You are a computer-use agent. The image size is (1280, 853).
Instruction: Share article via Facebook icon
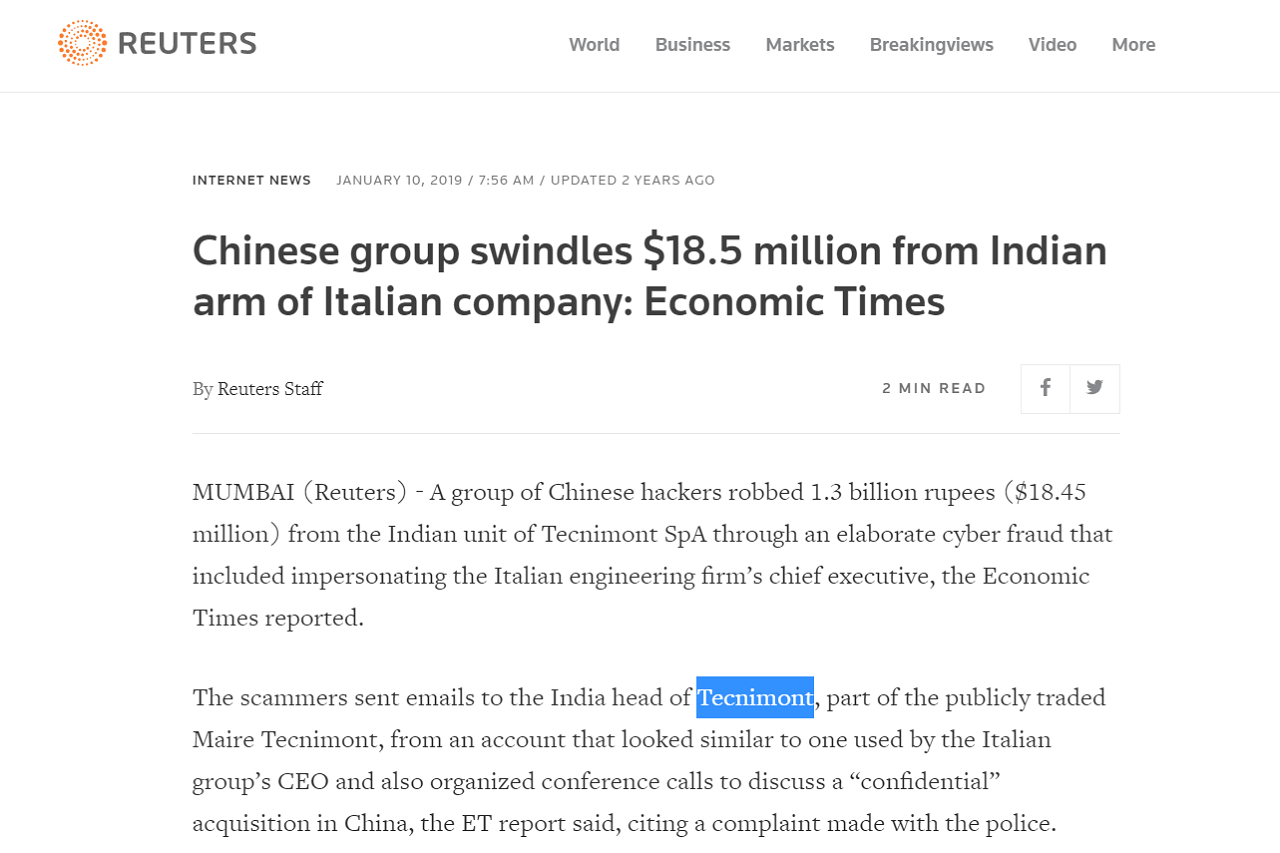pyautogui.click(x=1045, y=388)
